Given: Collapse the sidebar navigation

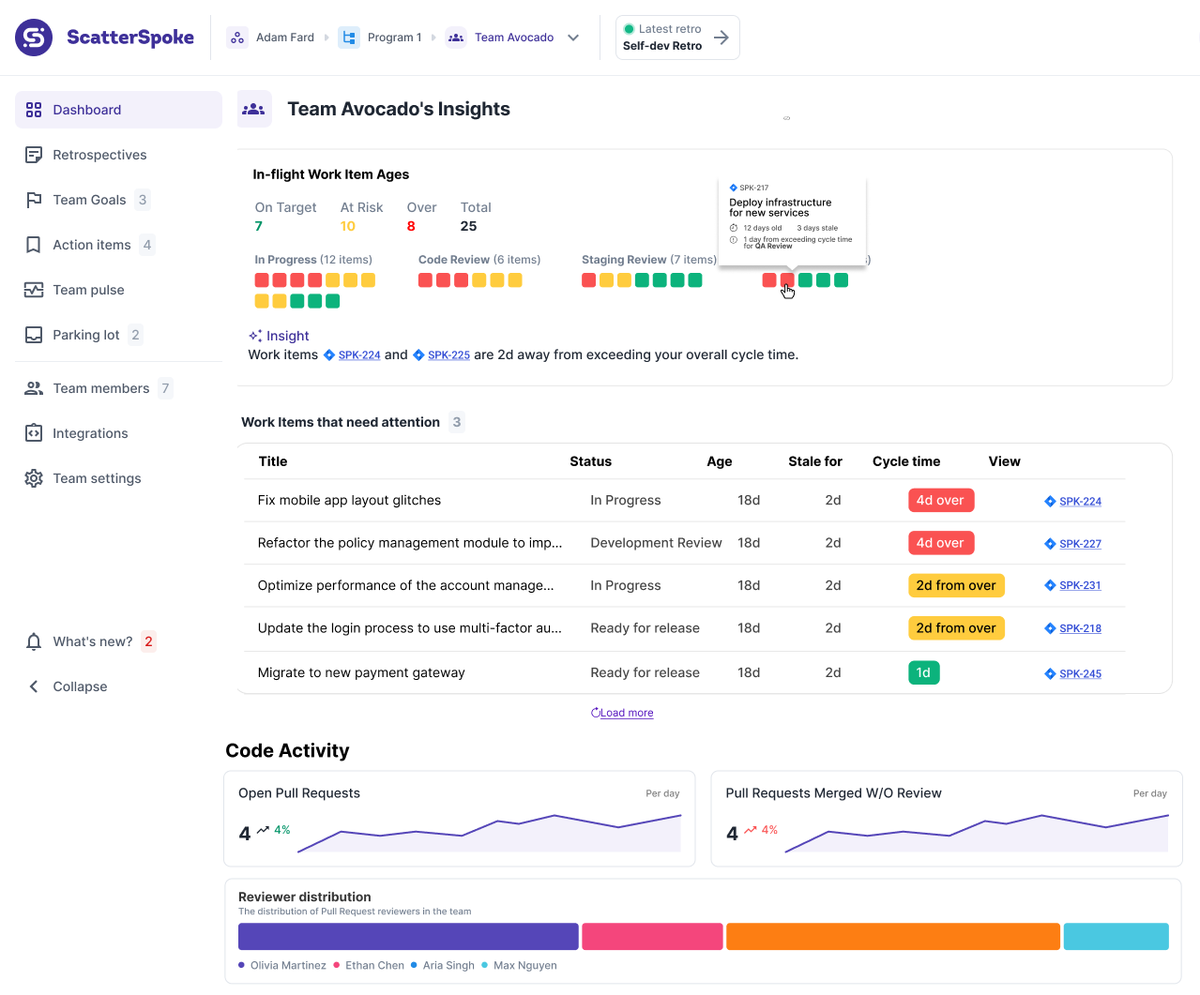Looking at the screenshot, I should point(33,686).
